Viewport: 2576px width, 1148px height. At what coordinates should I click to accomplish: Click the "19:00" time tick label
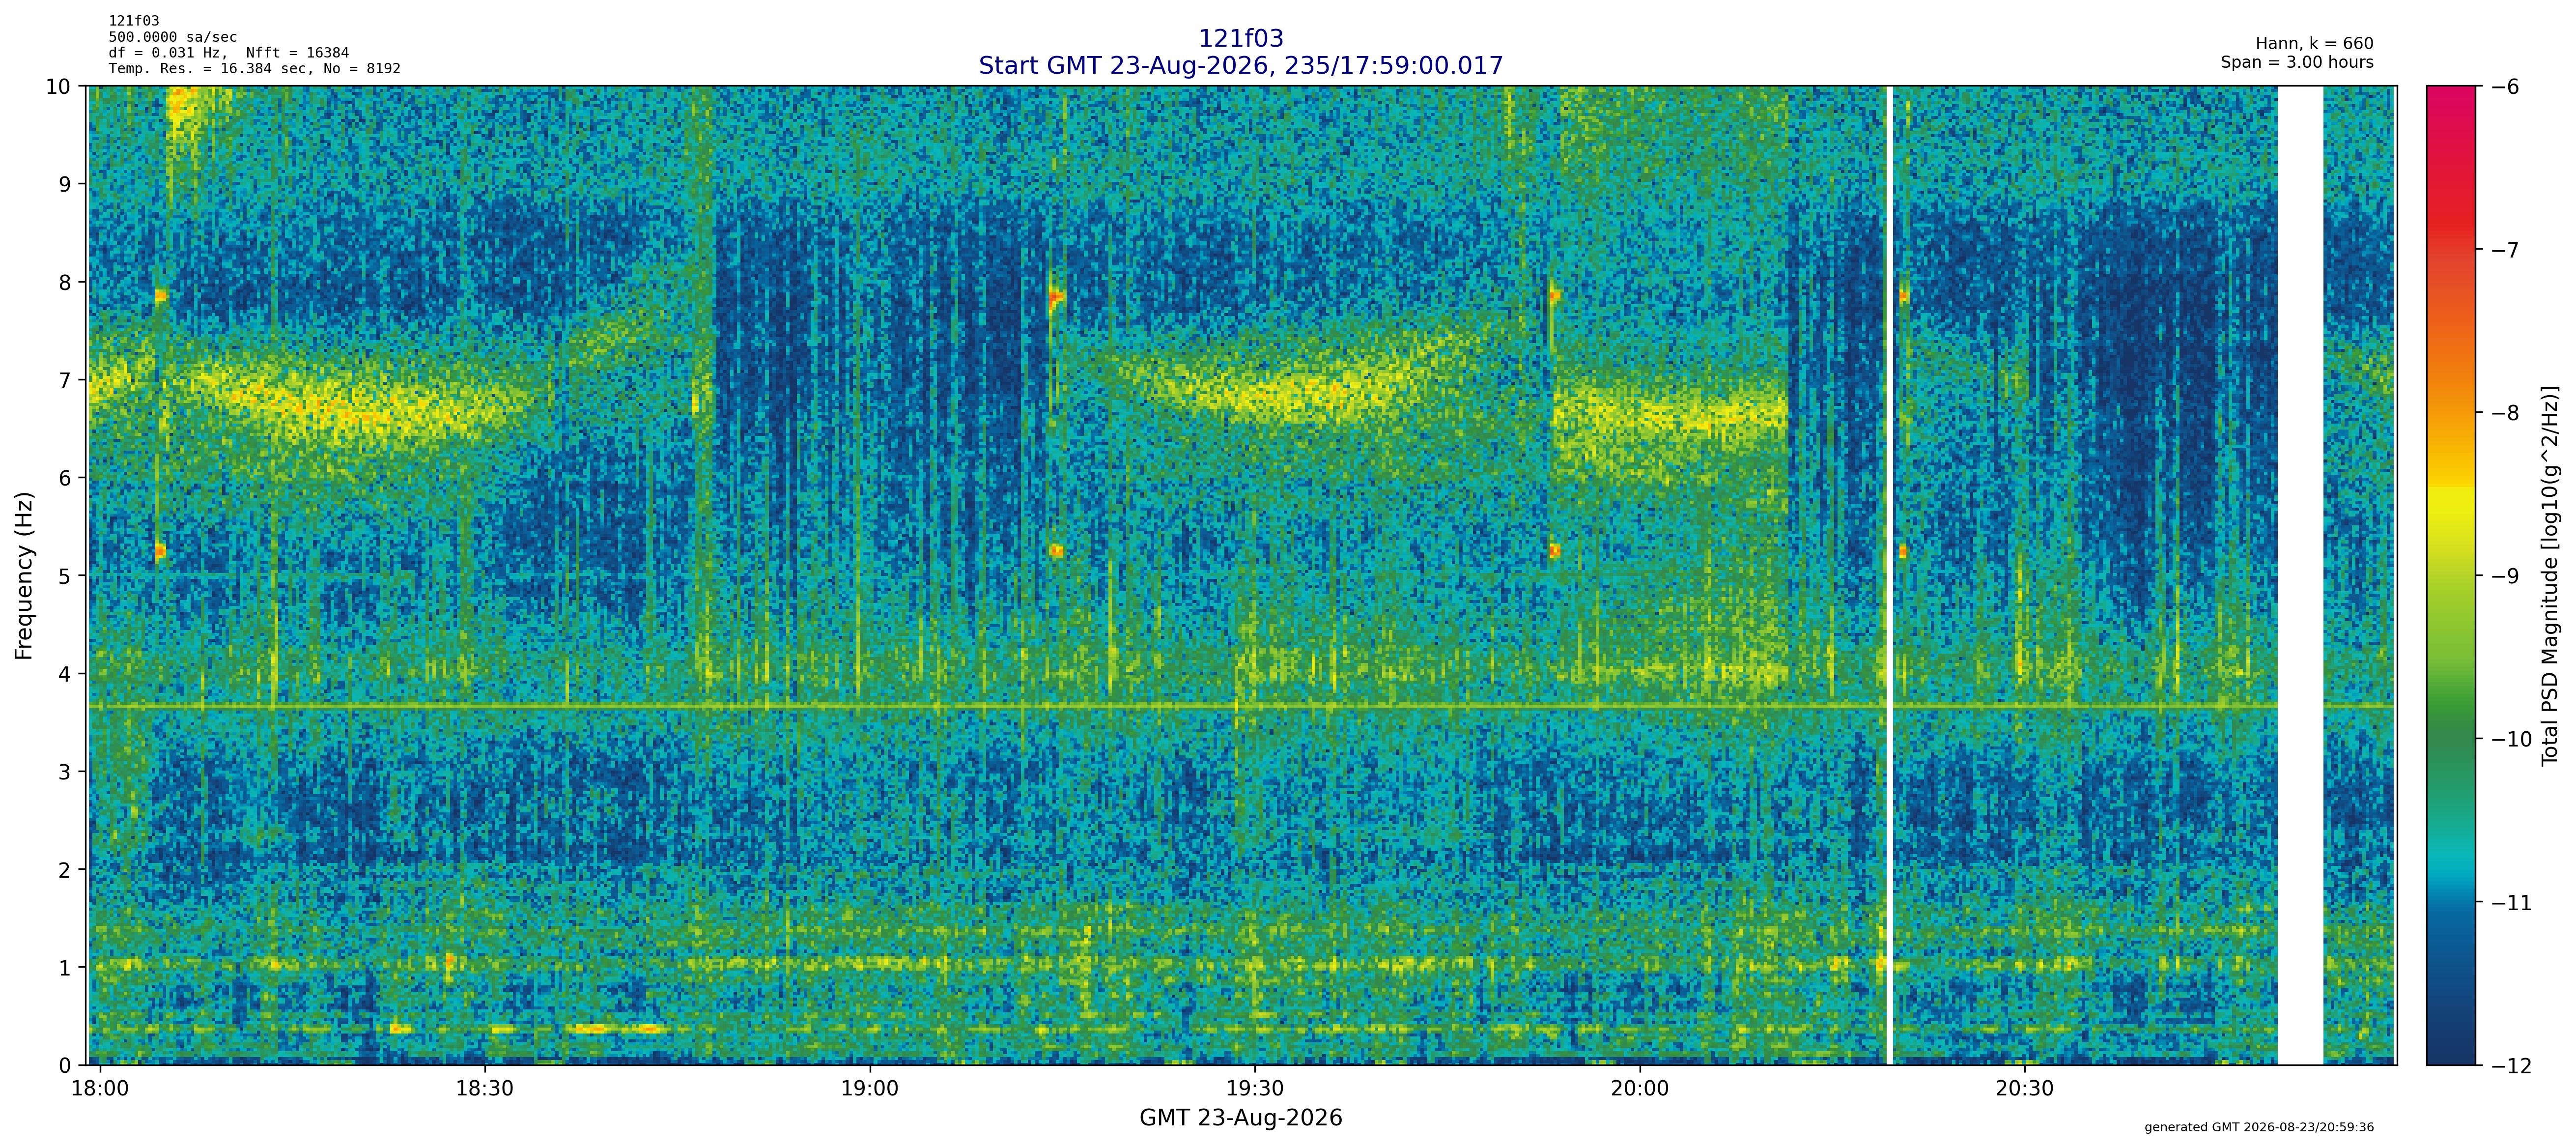[x=870, y=1088]
